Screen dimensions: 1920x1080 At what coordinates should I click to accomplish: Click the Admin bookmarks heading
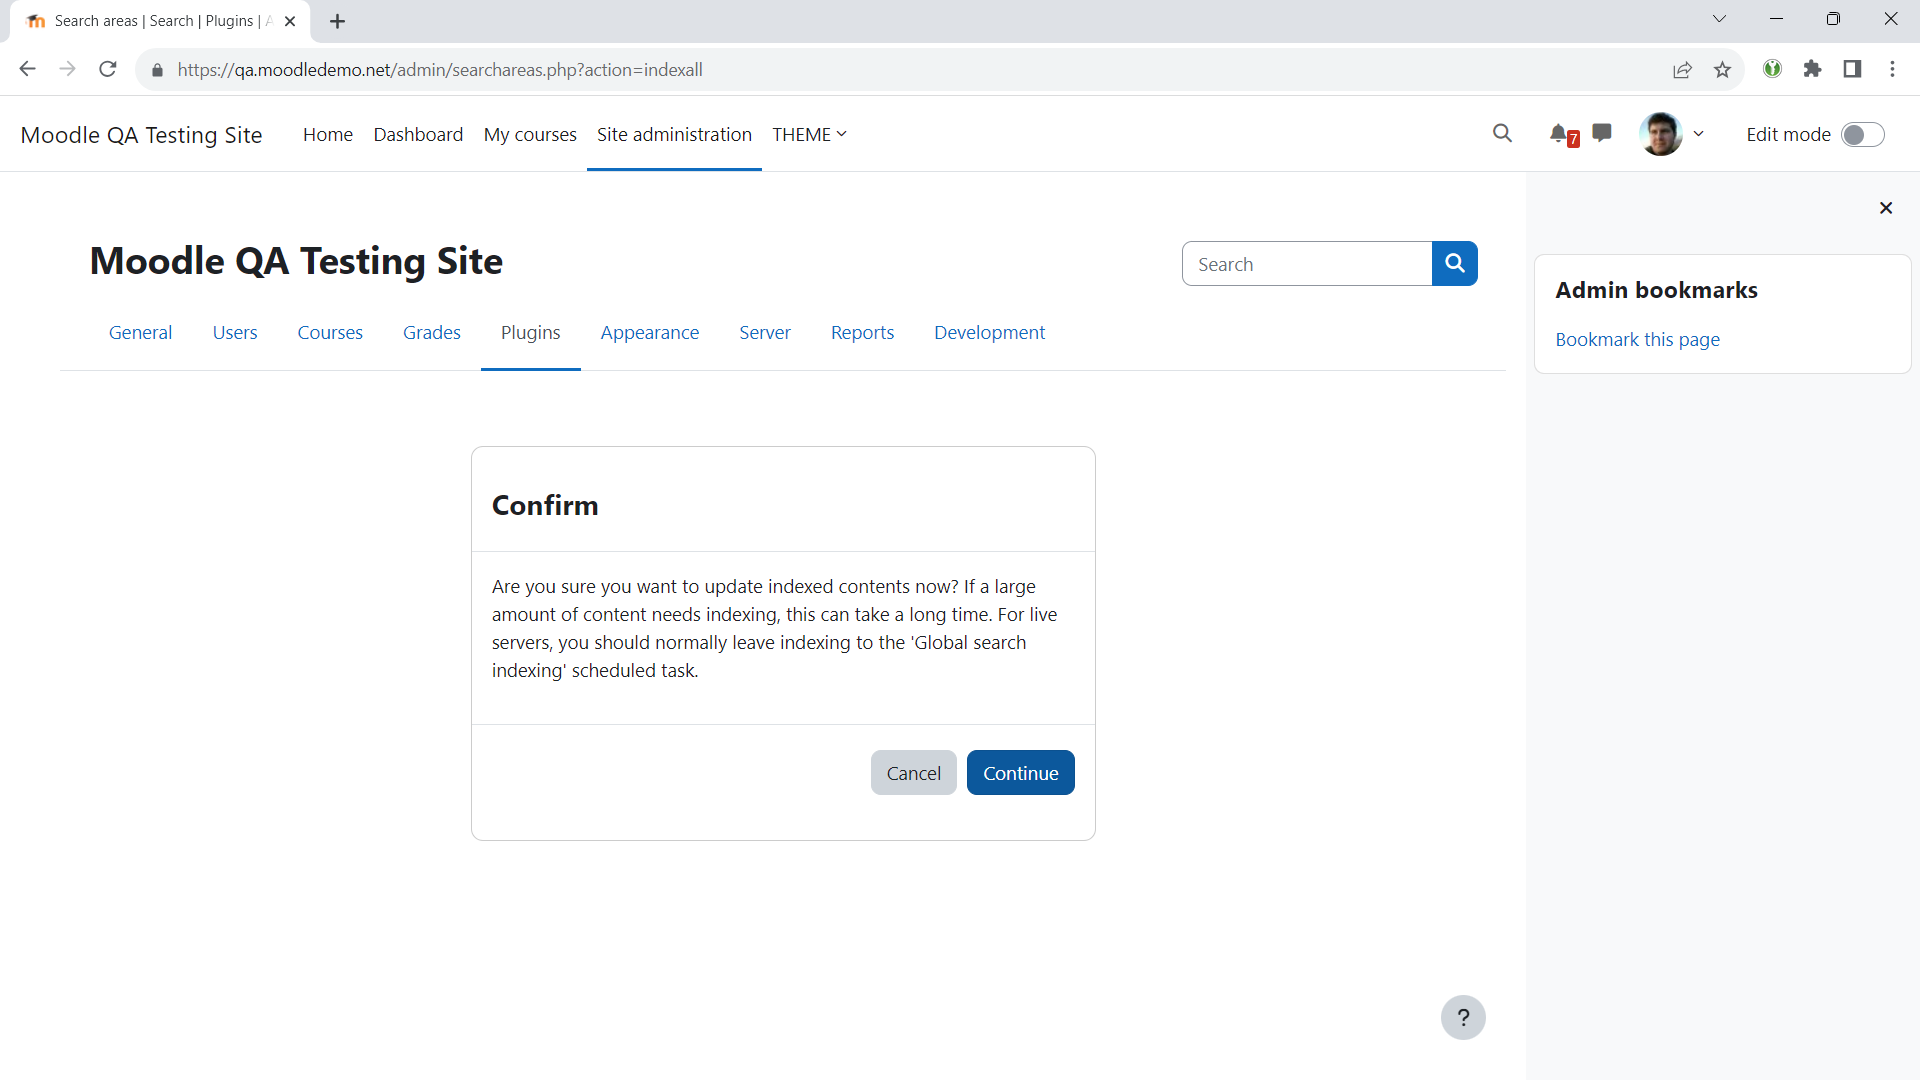click(1656, 290)
